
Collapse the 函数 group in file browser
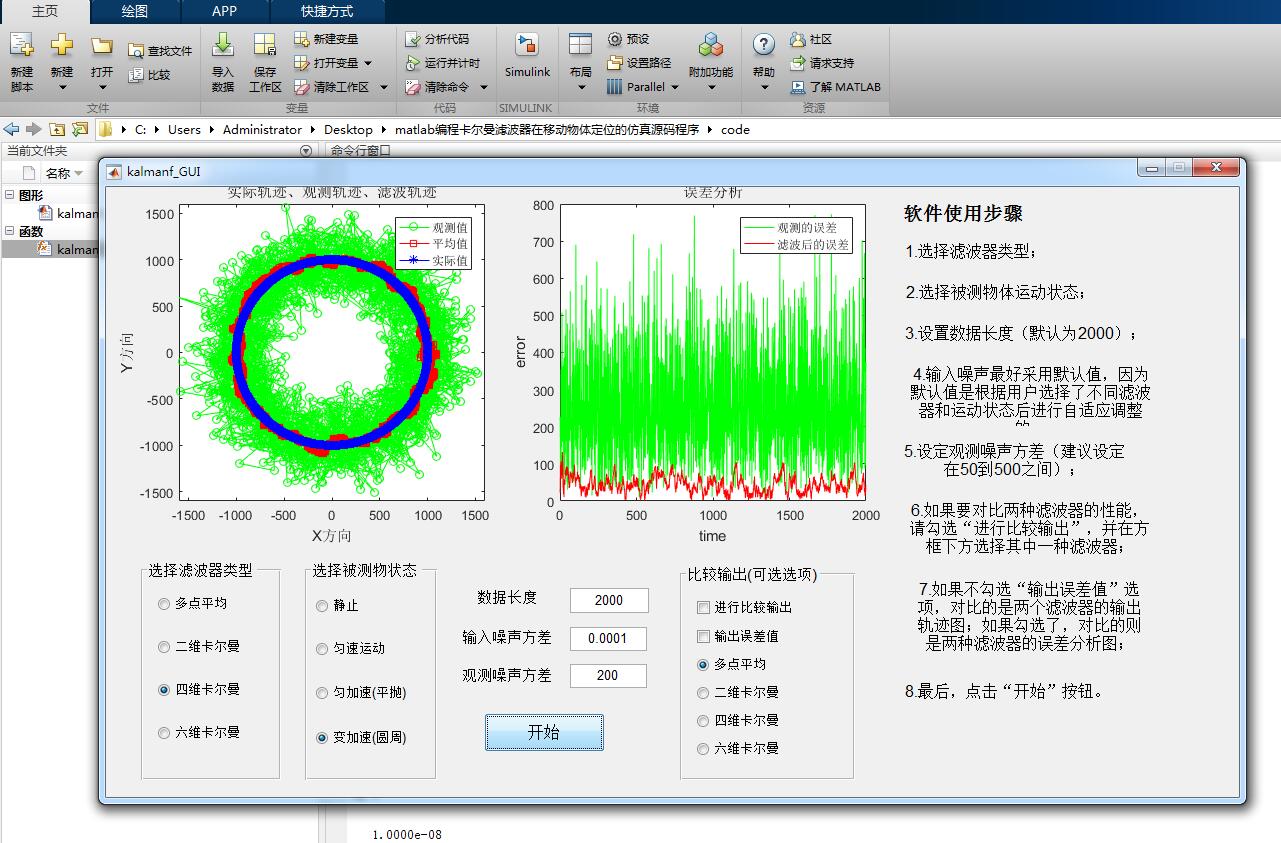(10, 231)
